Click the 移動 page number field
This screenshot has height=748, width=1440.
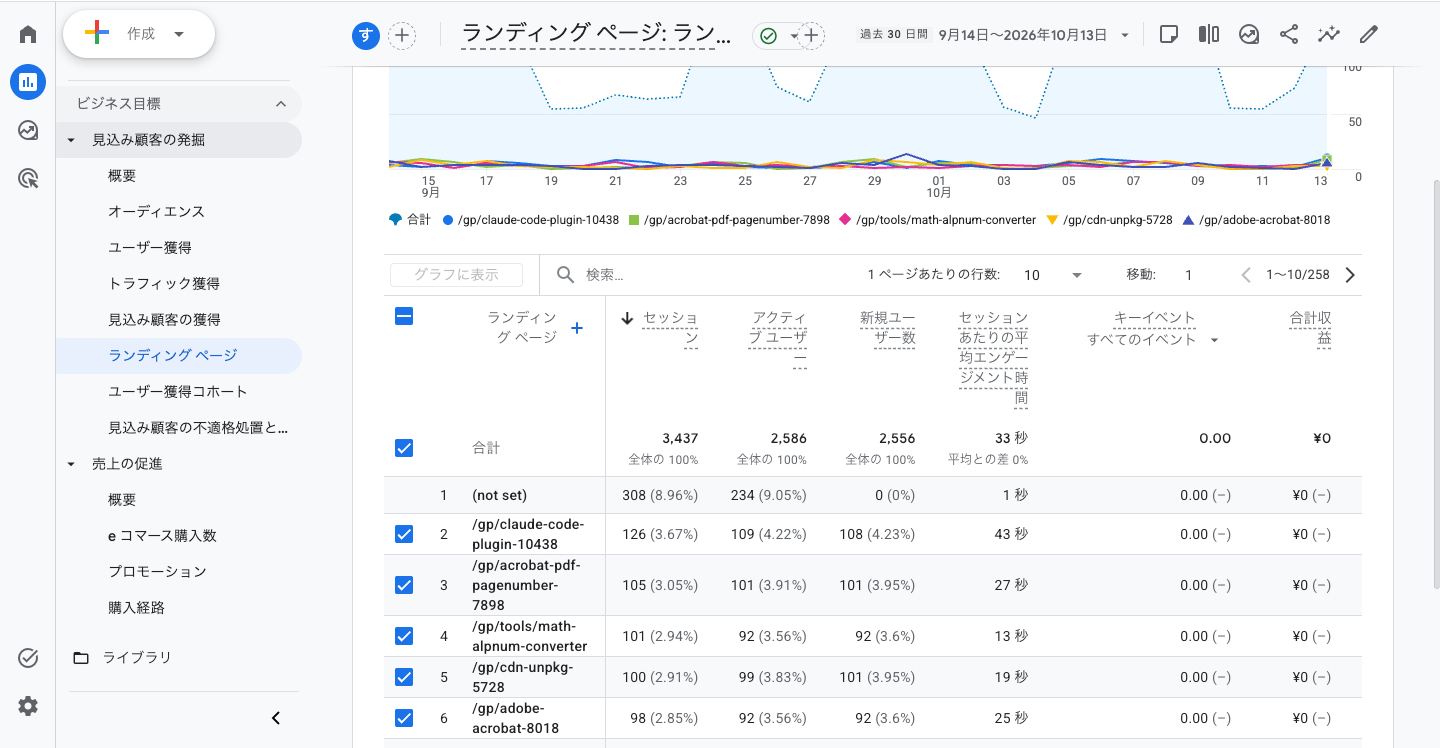pos(1189,275)
